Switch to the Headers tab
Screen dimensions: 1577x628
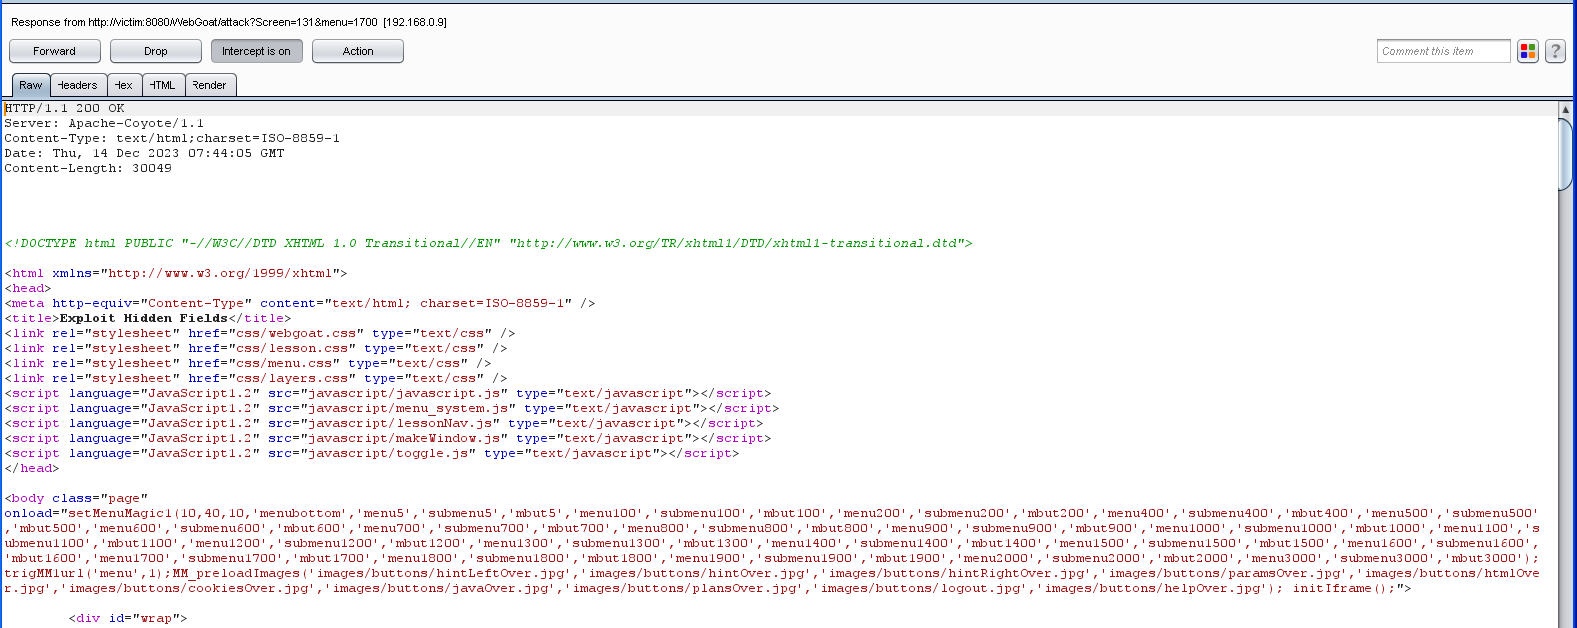pos(78,85)
